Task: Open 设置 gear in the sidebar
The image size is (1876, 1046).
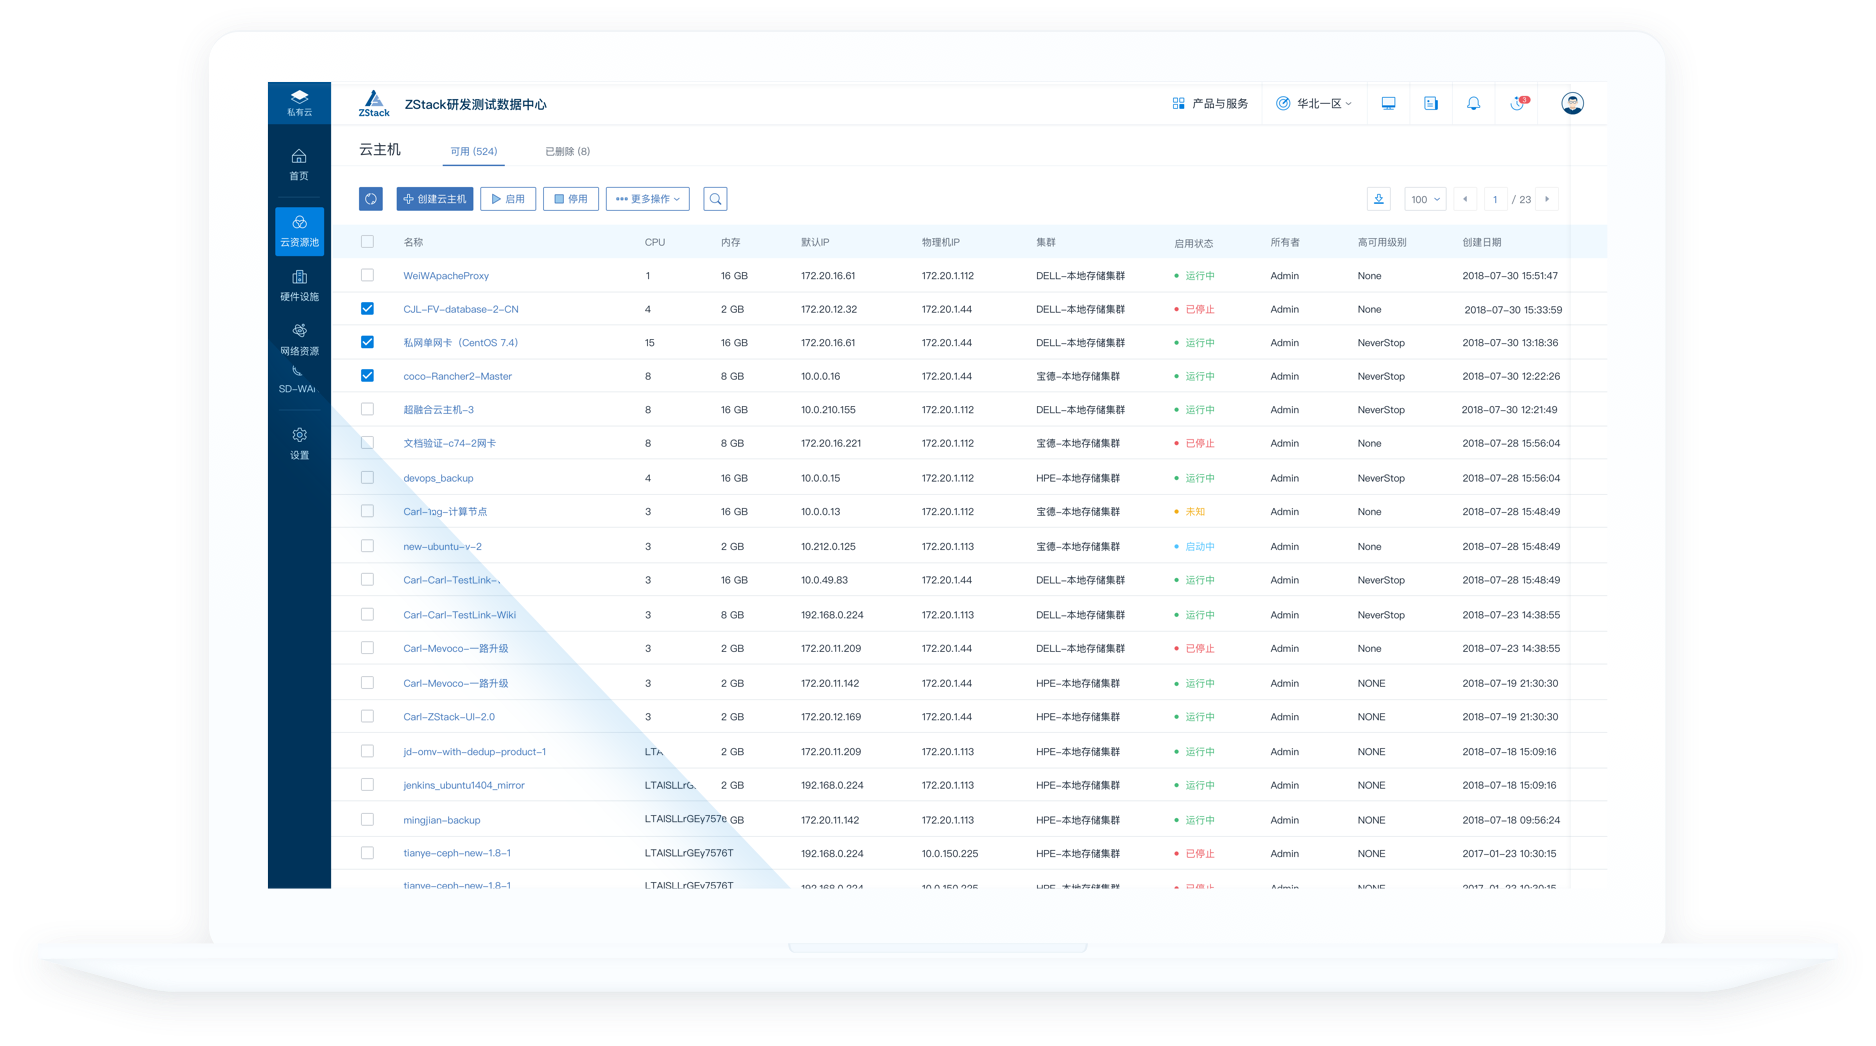Action: pyautogui.click(x=299, y=443)
